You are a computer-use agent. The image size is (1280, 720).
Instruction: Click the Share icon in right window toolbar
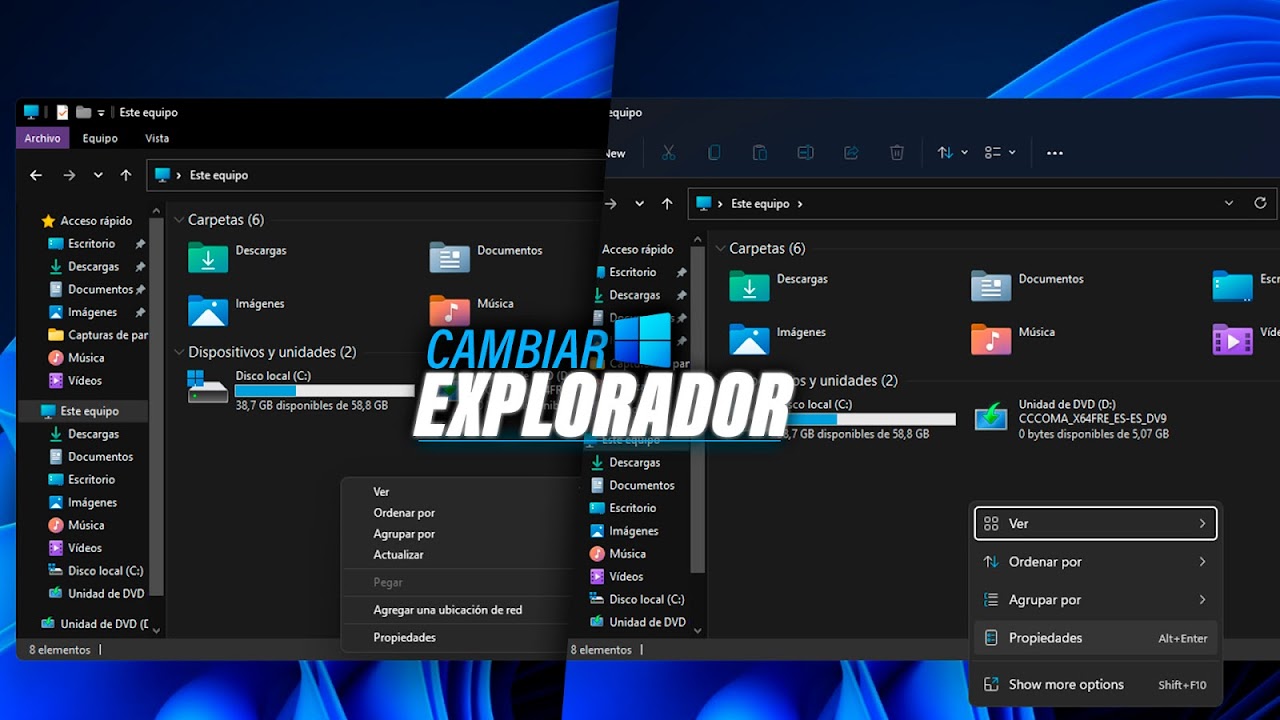[x=851, y=153]
